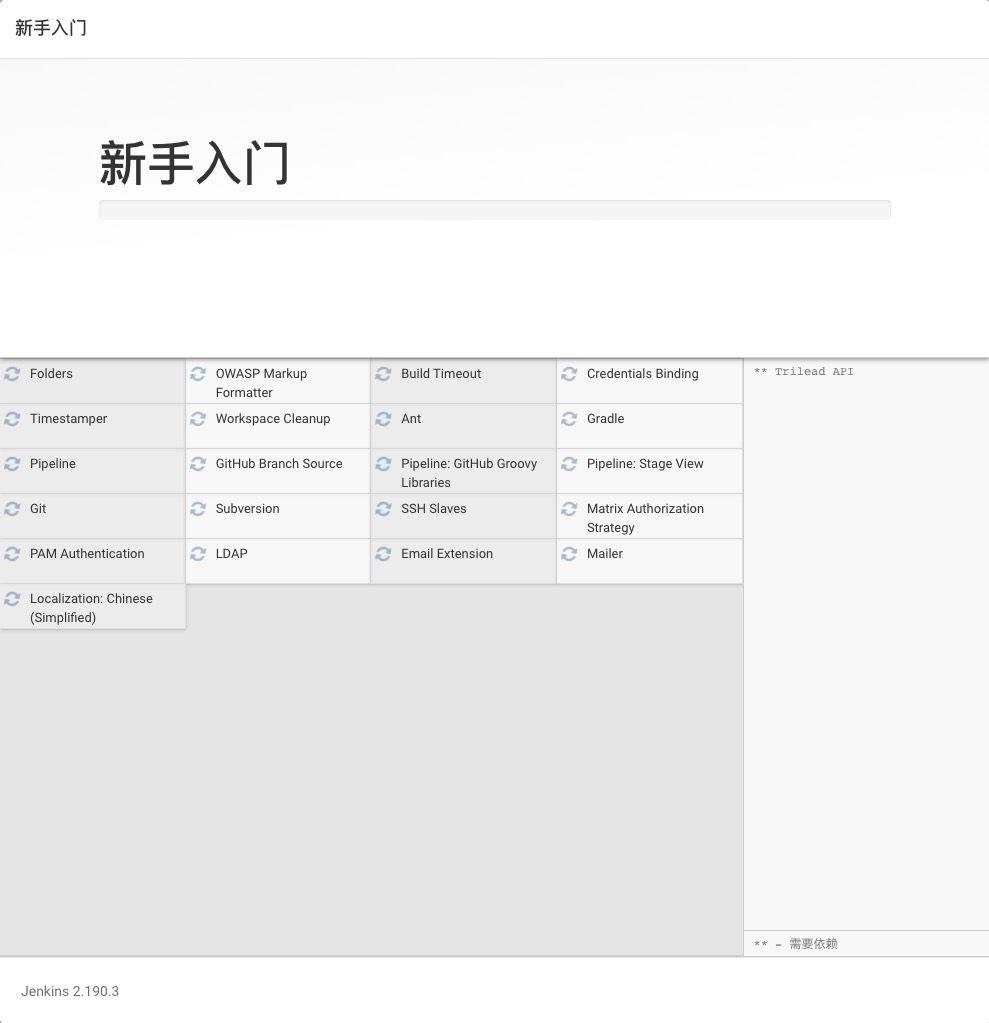The width and height of the screenshot is (989, 1023).
Task: Click the sync icon beside PAM Authentication
Action: tap(12, 554)
